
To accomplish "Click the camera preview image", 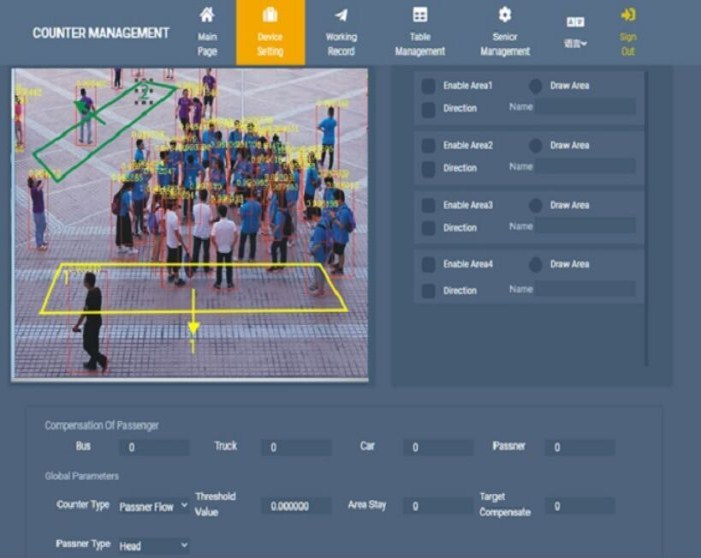I will (190, 224).
